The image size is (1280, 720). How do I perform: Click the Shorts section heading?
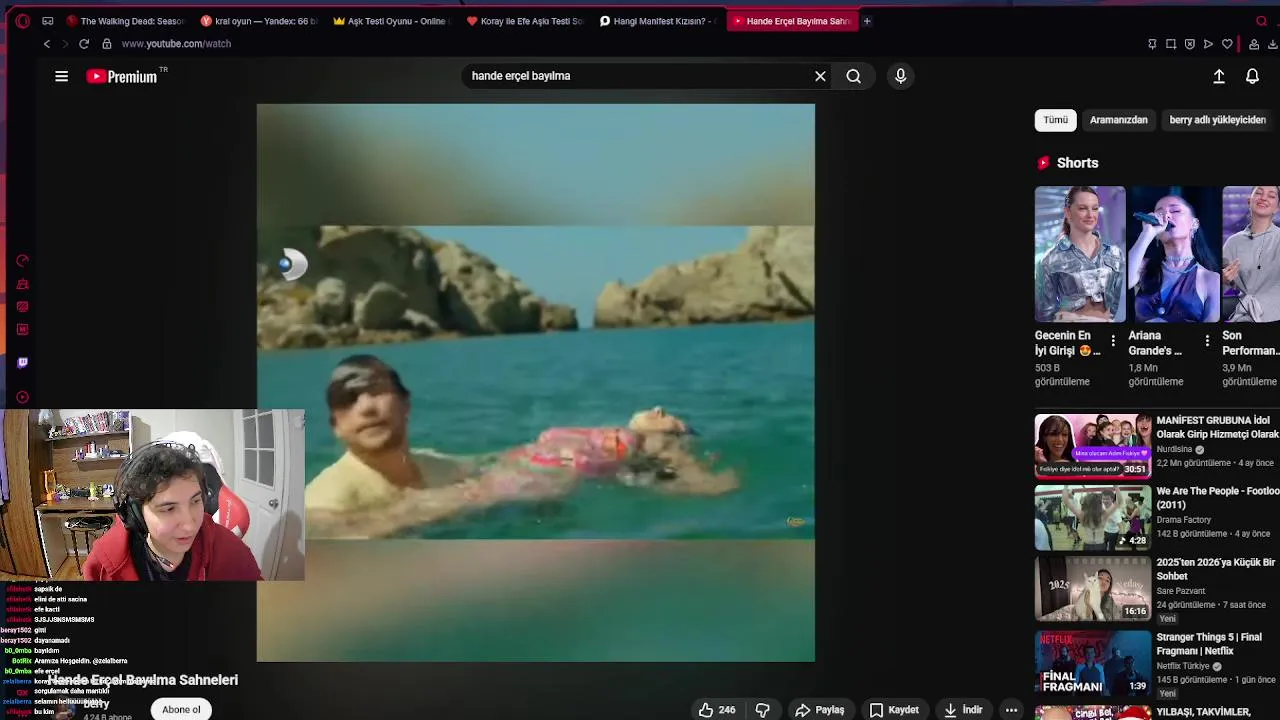click(1077, 163)
